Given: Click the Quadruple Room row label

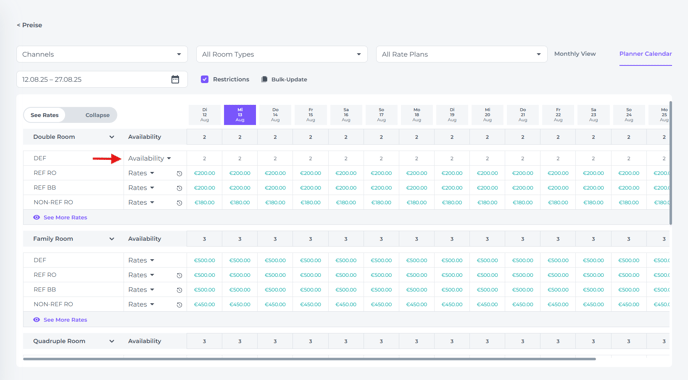Looking at the screenshot, I should 59,341.
